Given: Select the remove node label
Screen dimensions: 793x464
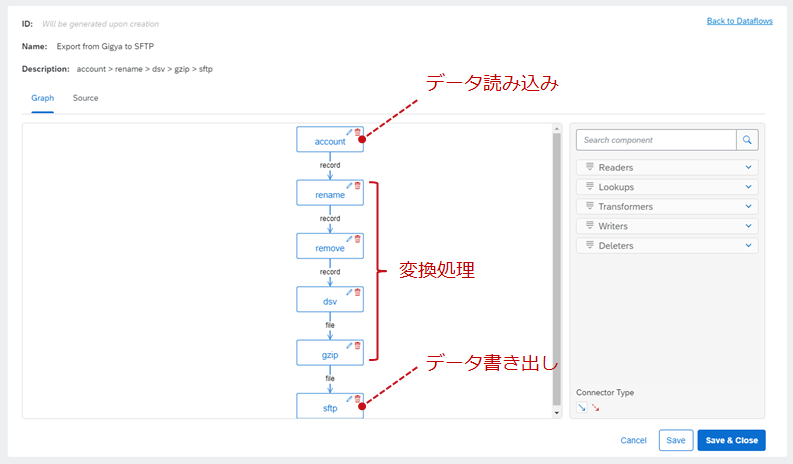Looking at the screenshot, I should point(330,248).
